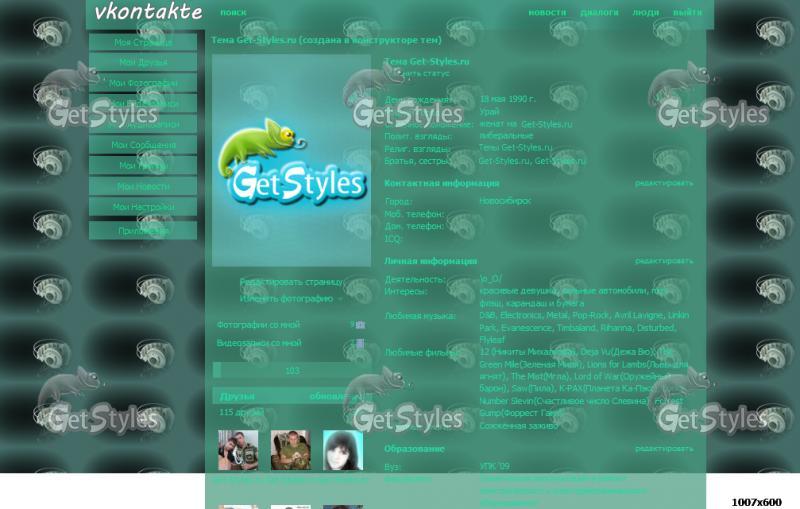
Task: Click Темы Get-Styles.ru religious views link
Action: [515, 147]
